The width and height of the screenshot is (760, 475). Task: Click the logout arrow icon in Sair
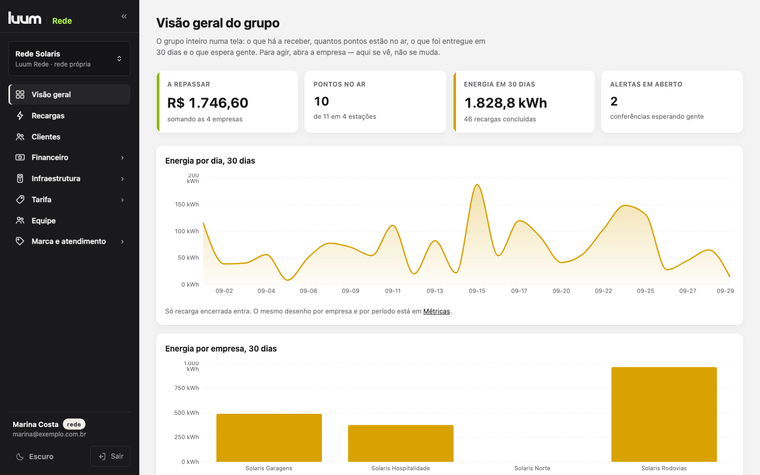click(x=102, y=457)
